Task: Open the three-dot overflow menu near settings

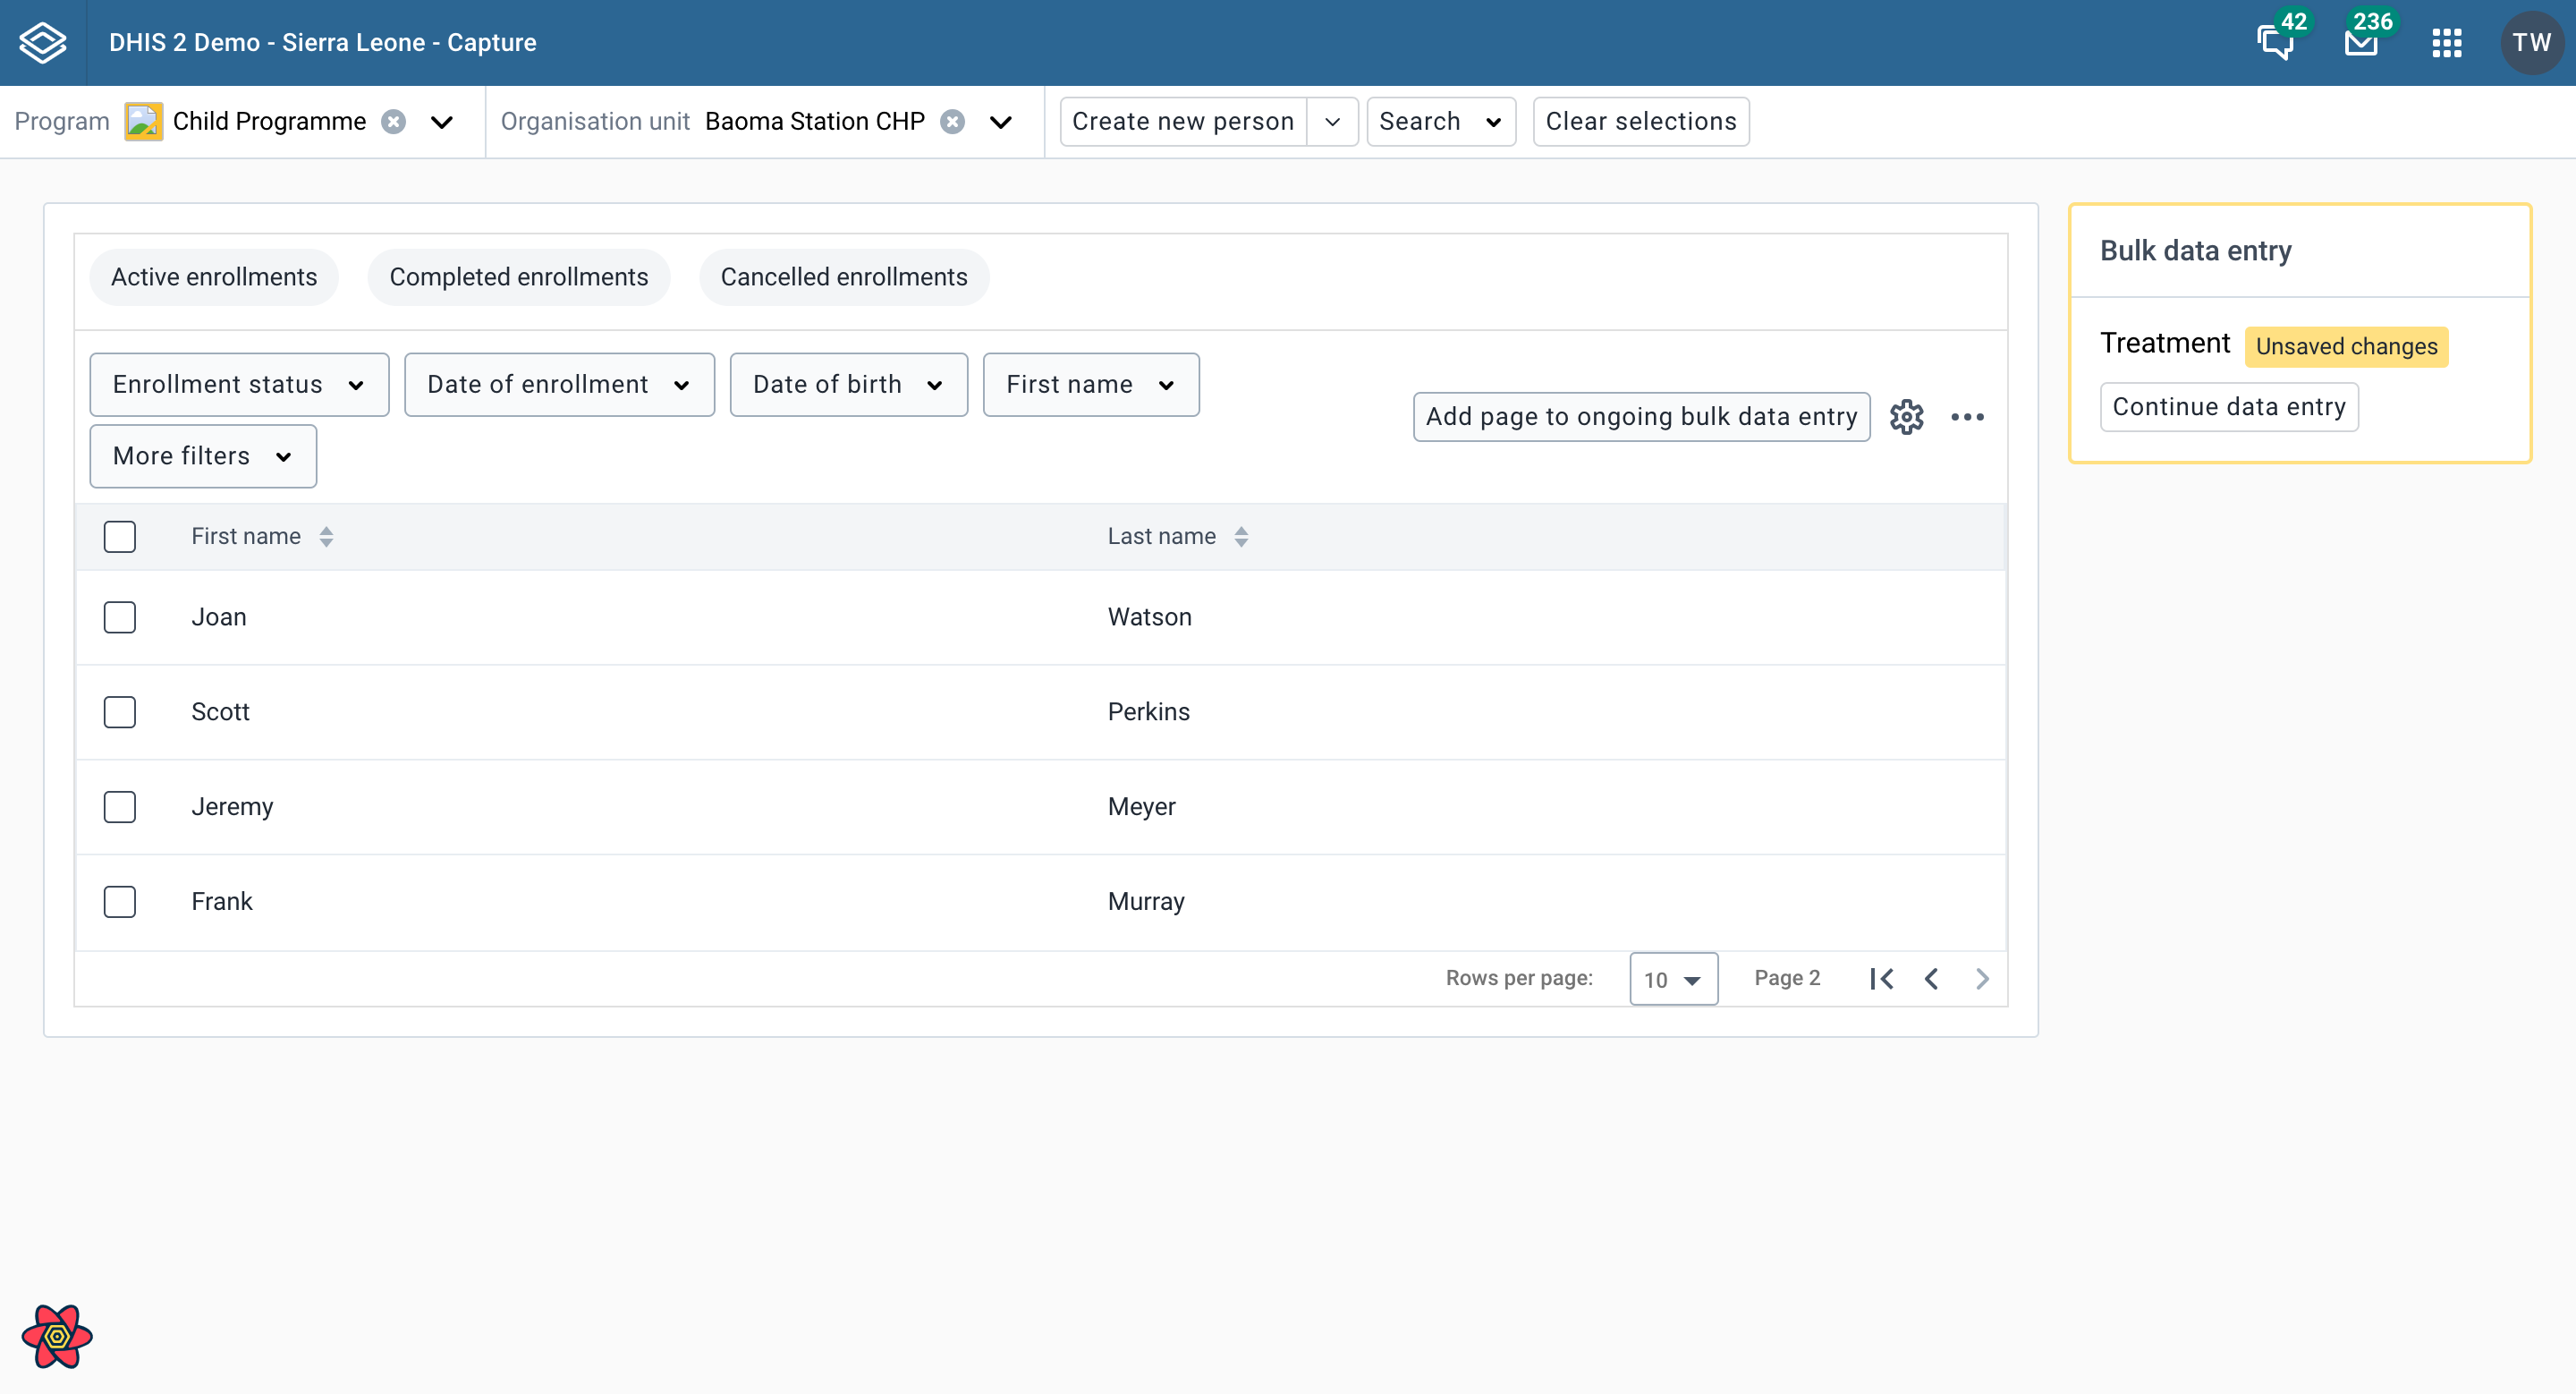Action: pos(1969,417)
